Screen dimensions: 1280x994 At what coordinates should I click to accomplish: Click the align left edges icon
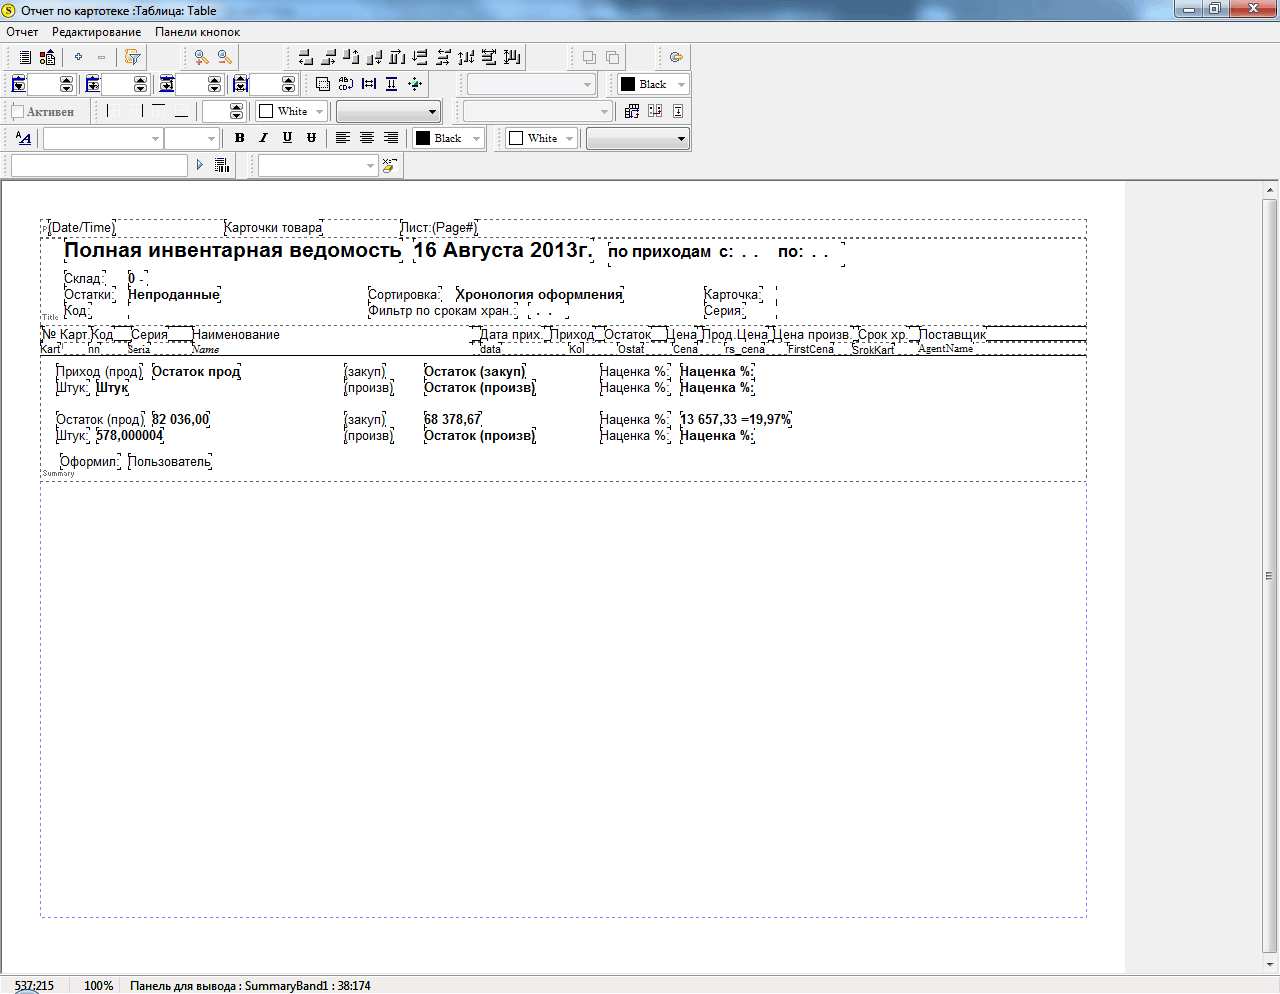click(x=305, y=57)
